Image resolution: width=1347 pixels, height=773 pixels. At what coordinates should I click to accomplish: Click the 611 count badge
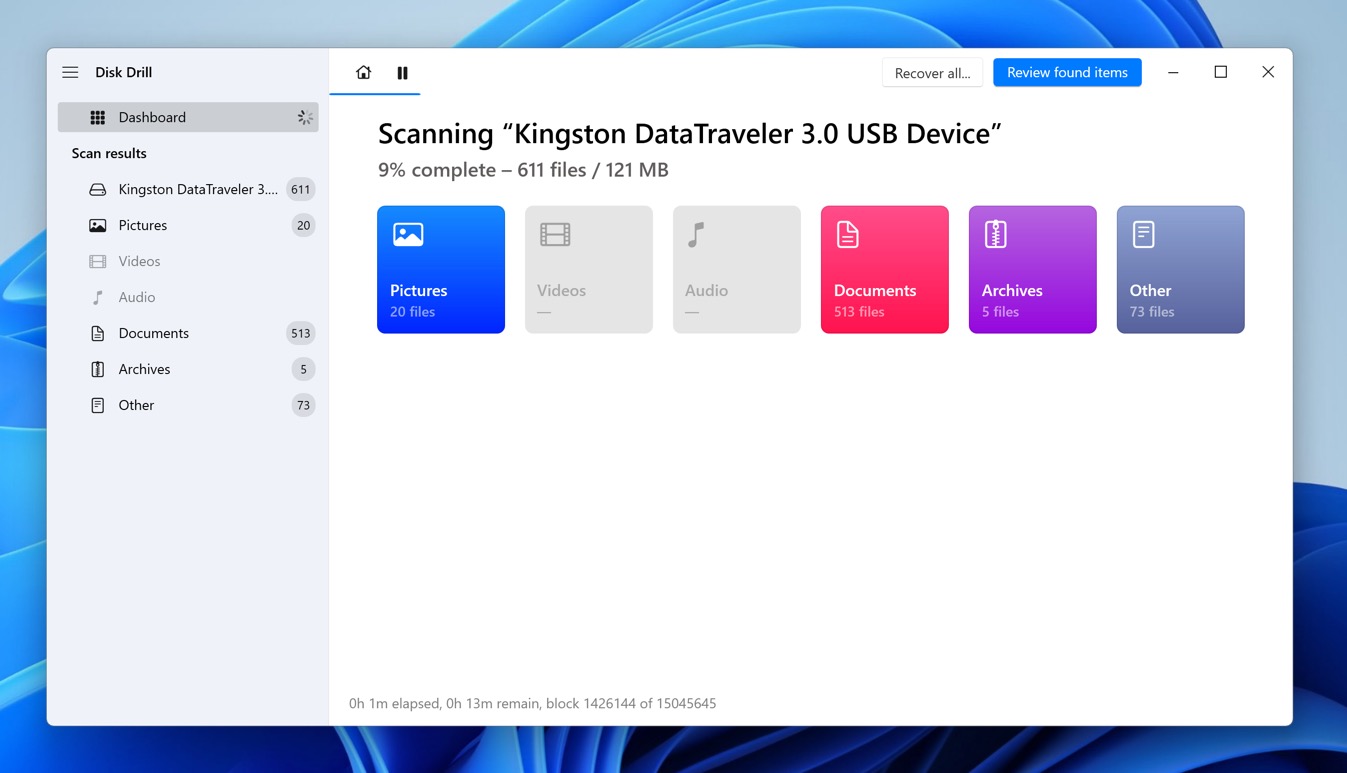click(300, 189)
